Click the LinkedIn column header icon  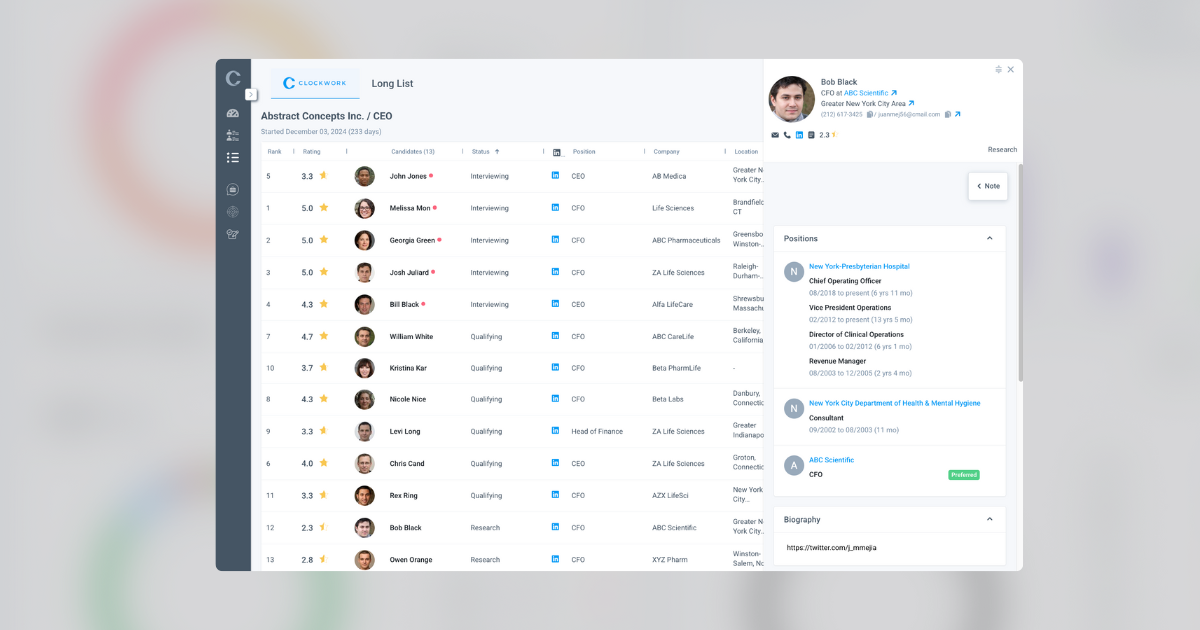point(557,152)
